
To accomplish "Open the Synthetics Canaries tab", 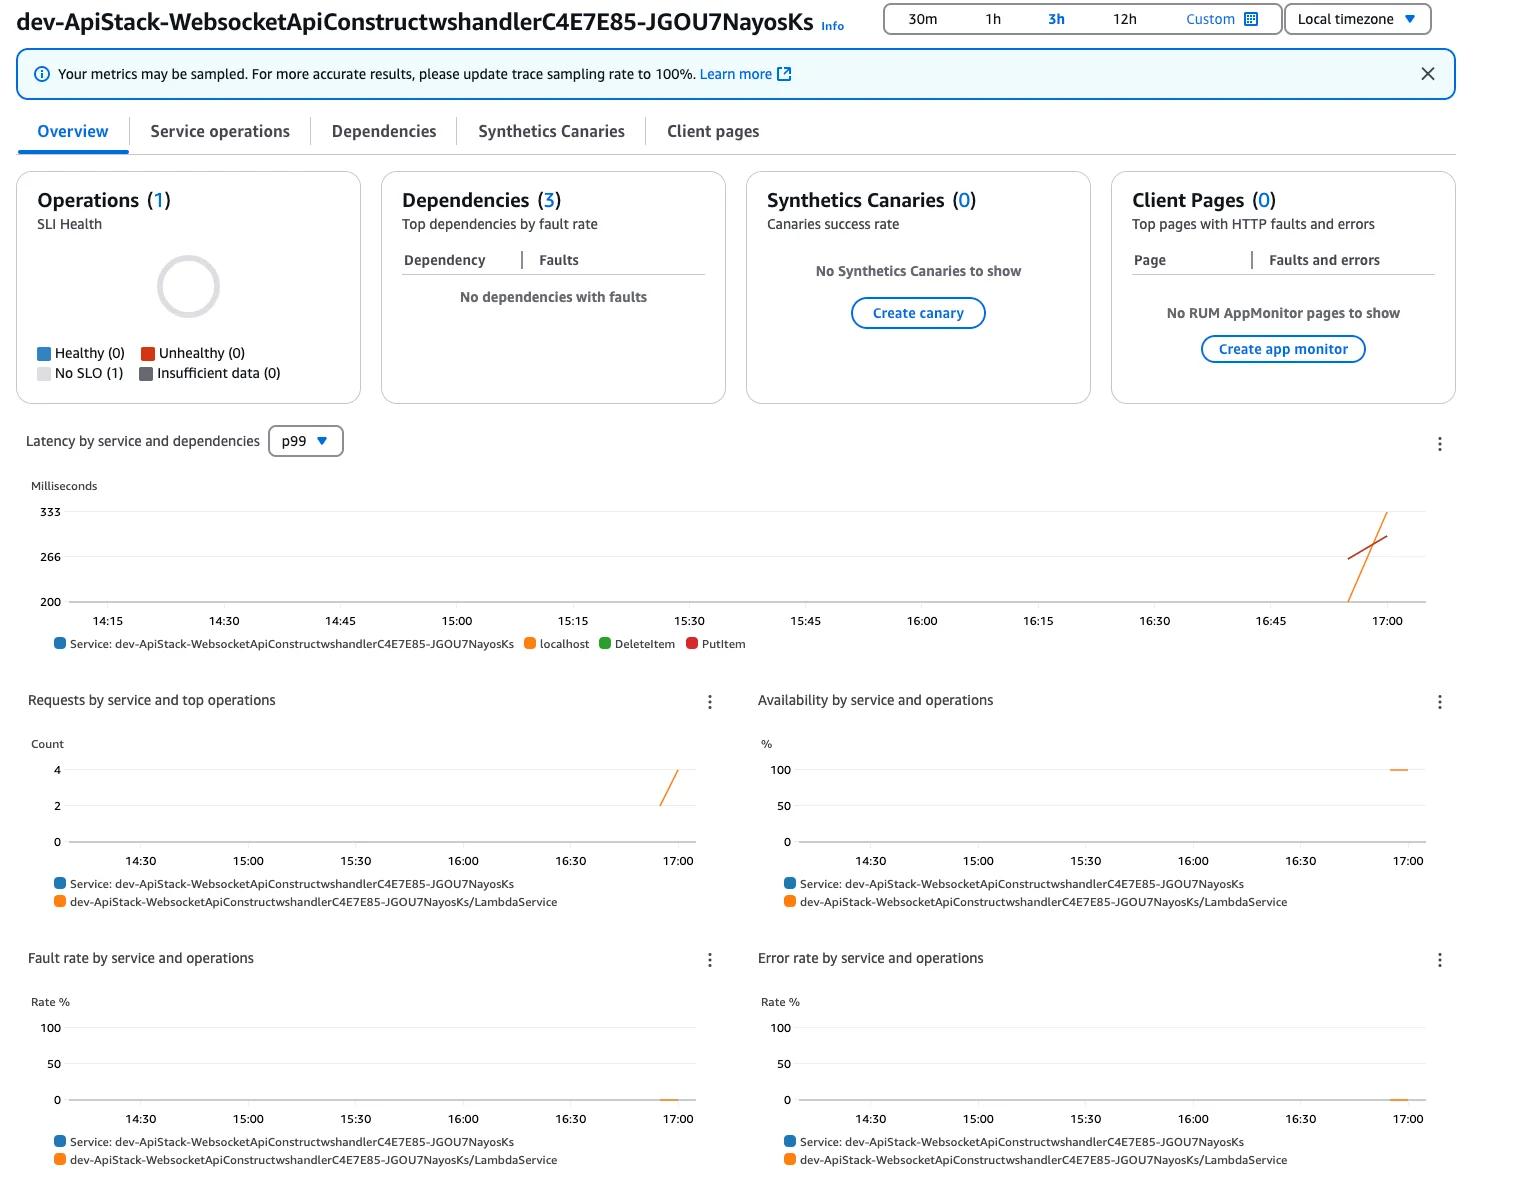I will [x=551, y=131].
